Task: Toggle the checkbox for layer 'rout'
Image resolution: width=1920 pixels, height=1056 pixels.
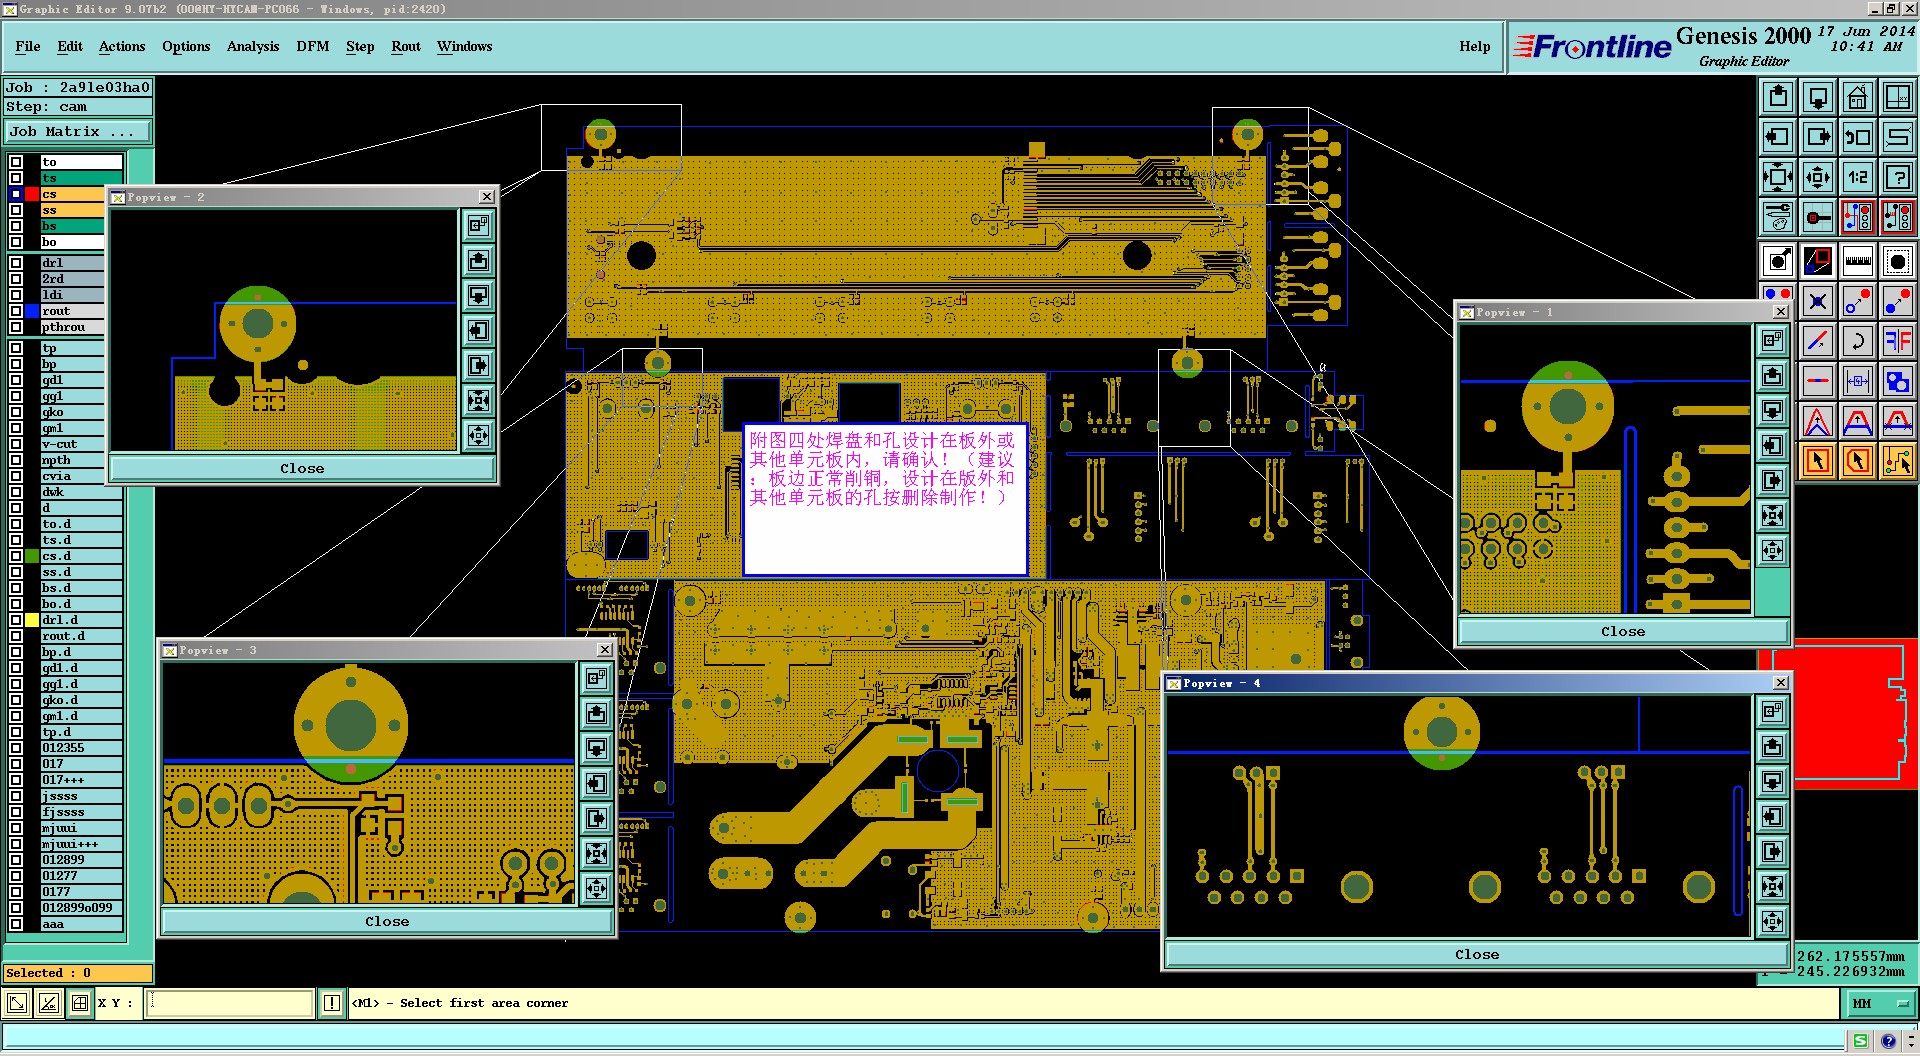Action: pos(16,311)
